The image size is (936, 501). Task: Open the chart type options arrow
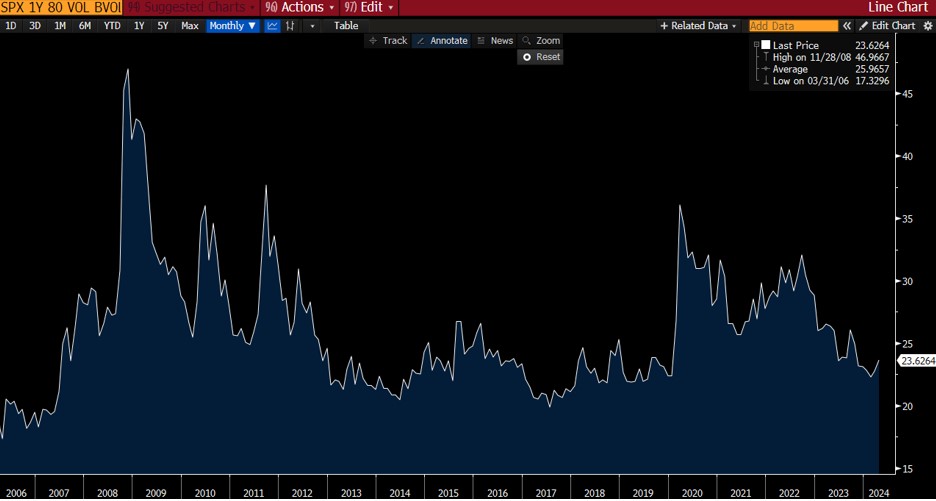pos(312,26)
